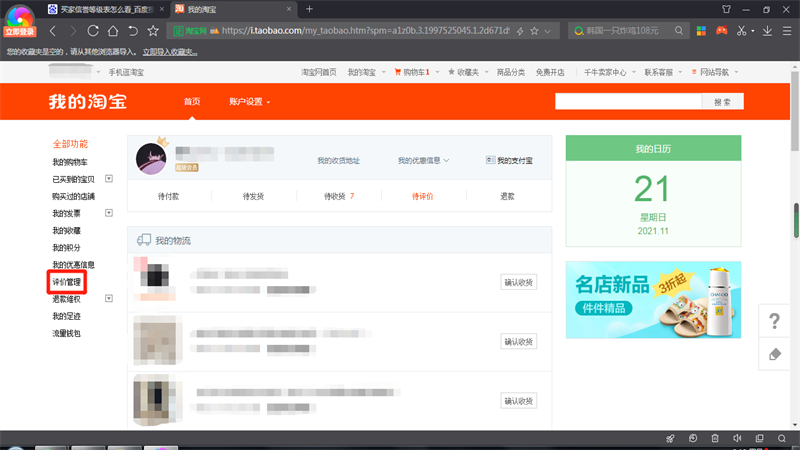Open 我的收藏 sidebar link
The height and width of the screenshot is (450, 800).
[x=66, y=231]
